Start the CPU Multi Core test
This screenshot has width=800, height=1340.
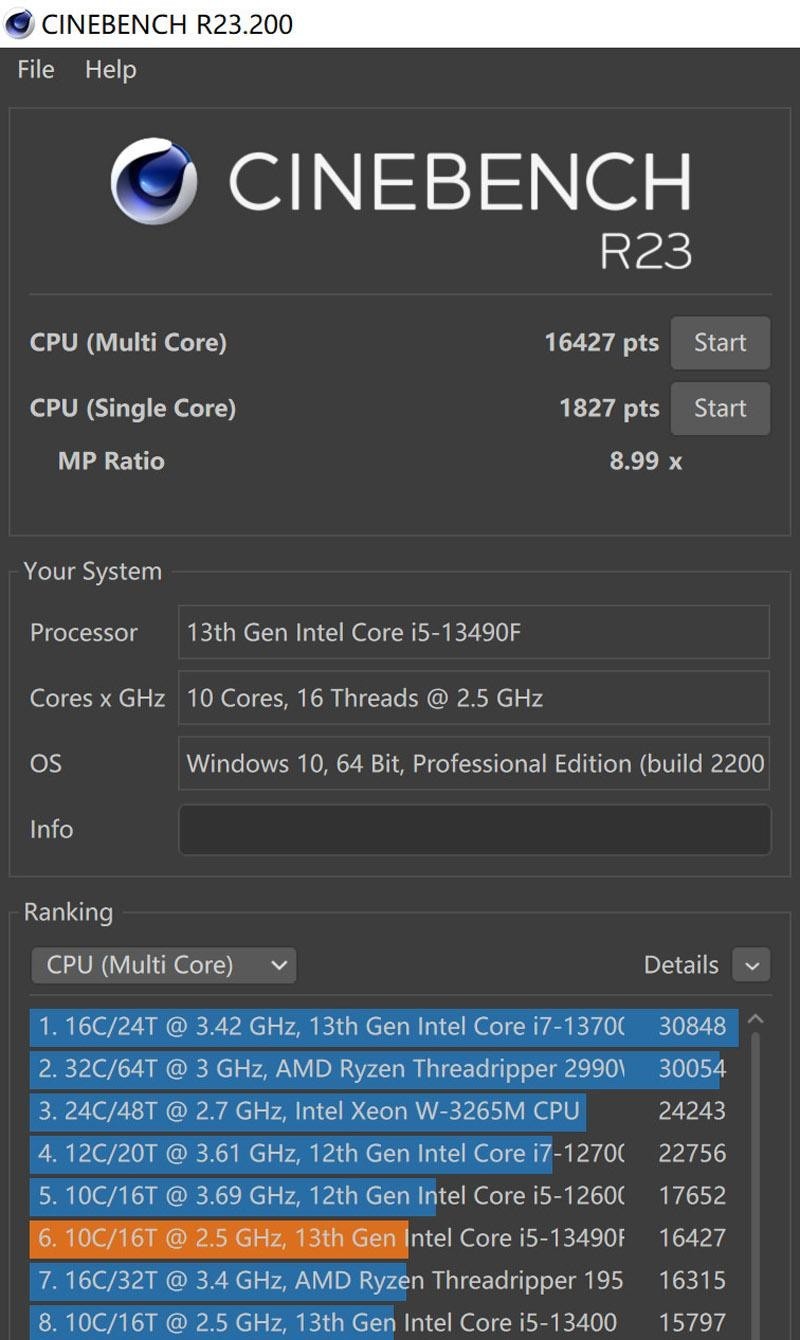pos(720,343)
